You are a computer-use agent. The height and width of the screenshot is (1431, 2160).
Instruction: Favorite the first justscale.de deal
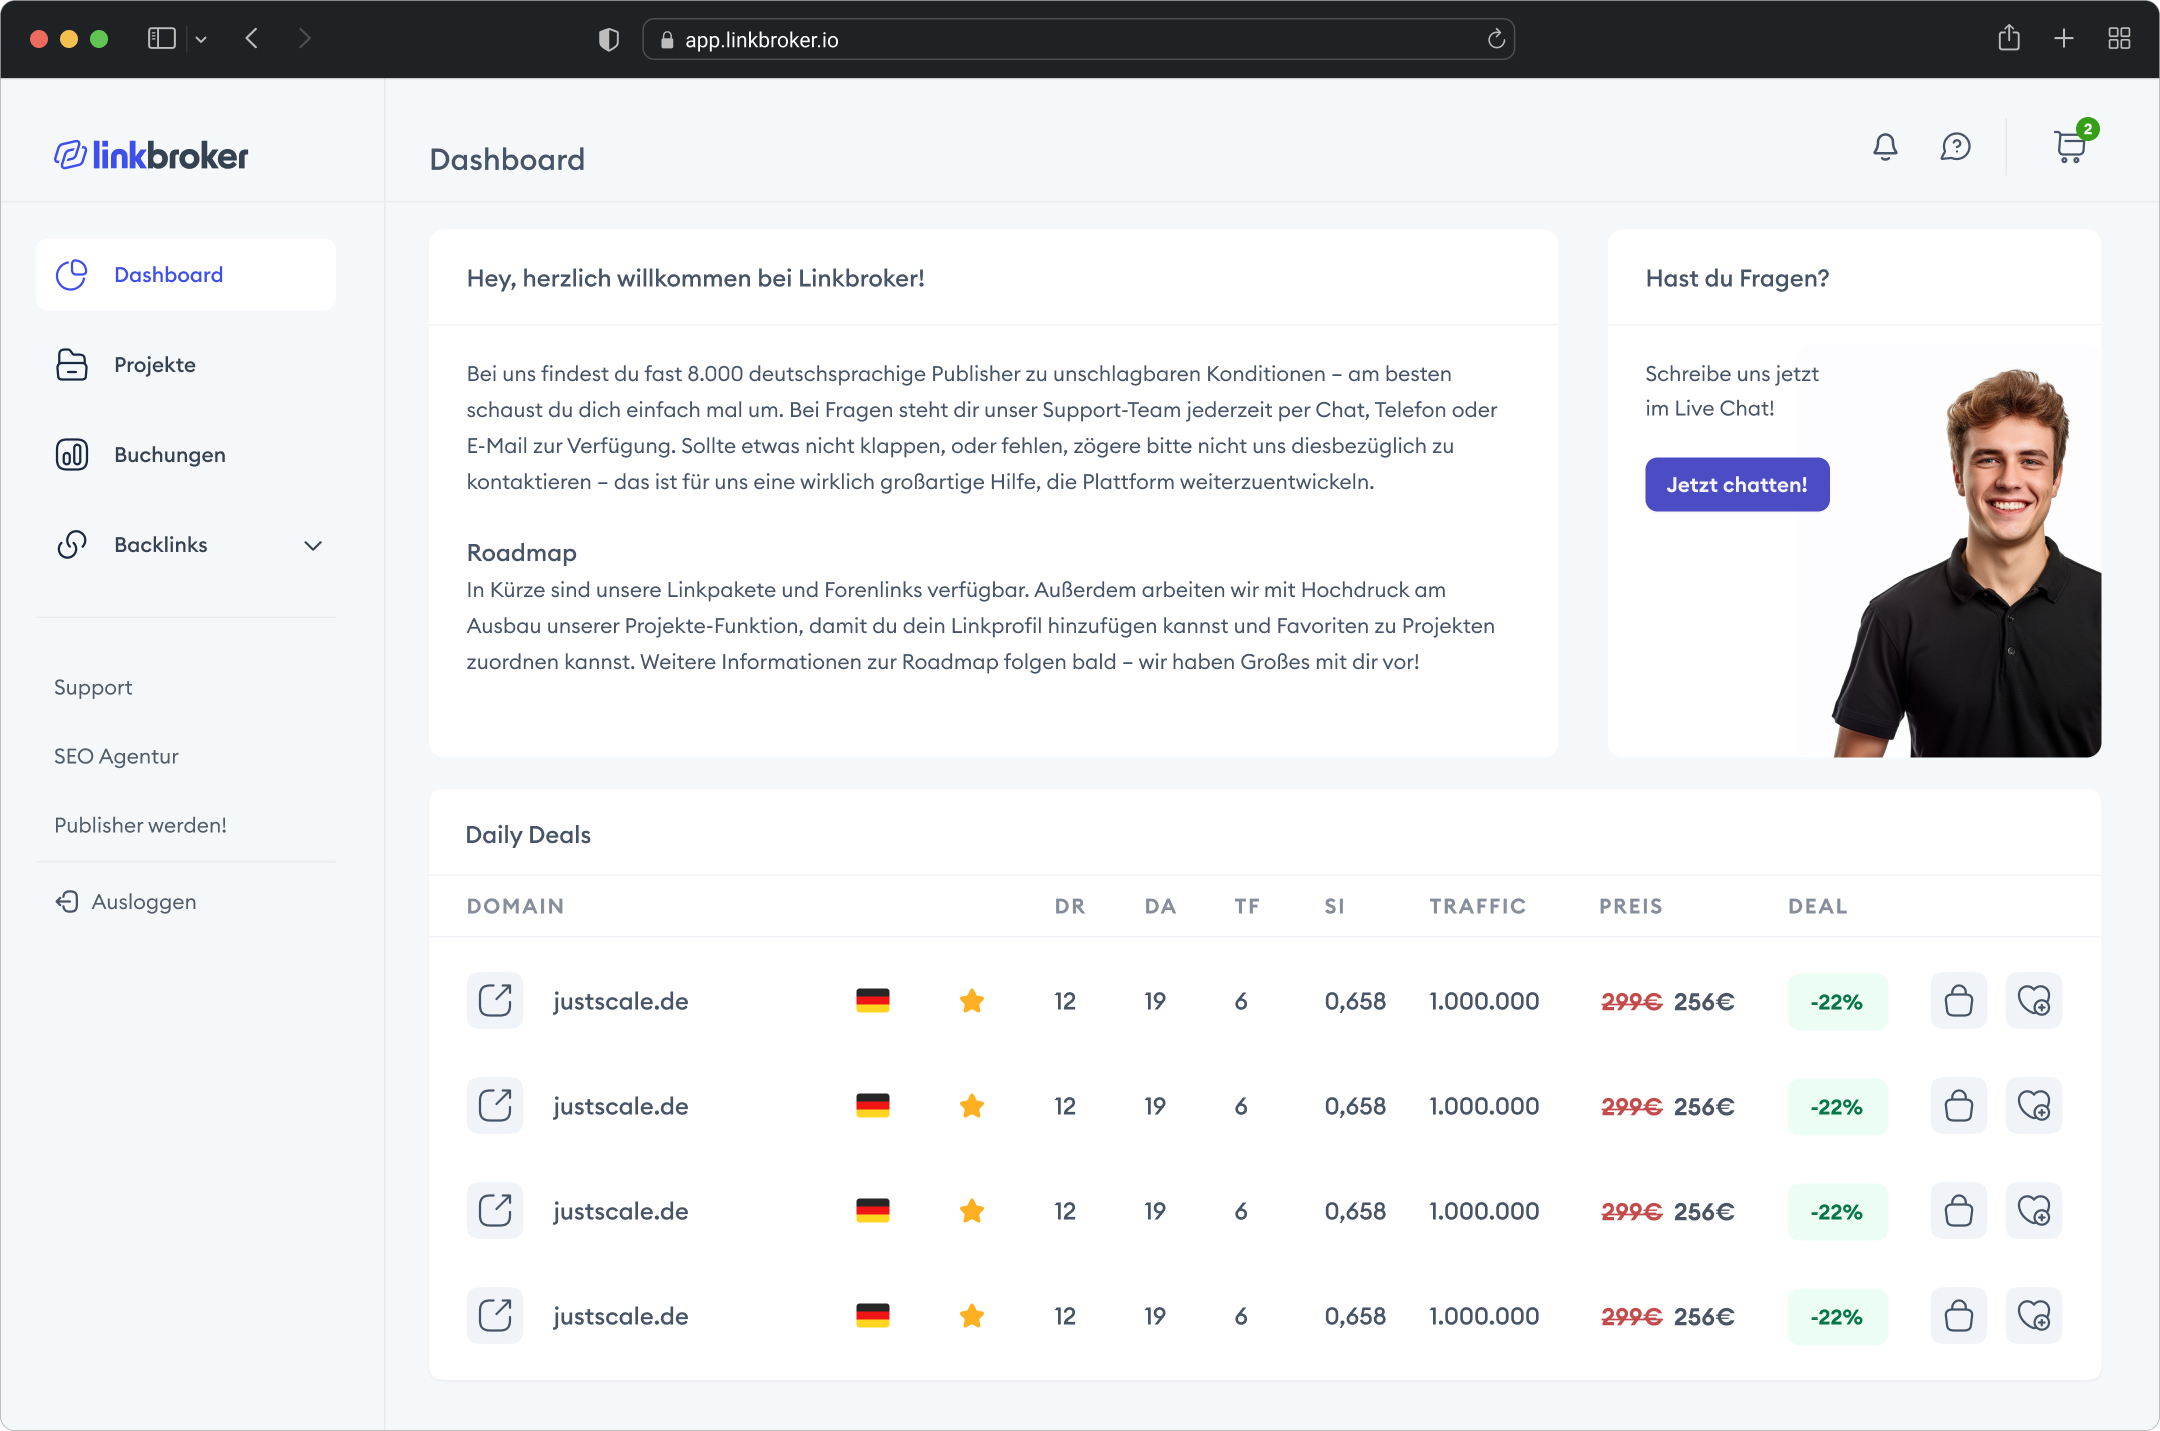tap(2033, 1000)
